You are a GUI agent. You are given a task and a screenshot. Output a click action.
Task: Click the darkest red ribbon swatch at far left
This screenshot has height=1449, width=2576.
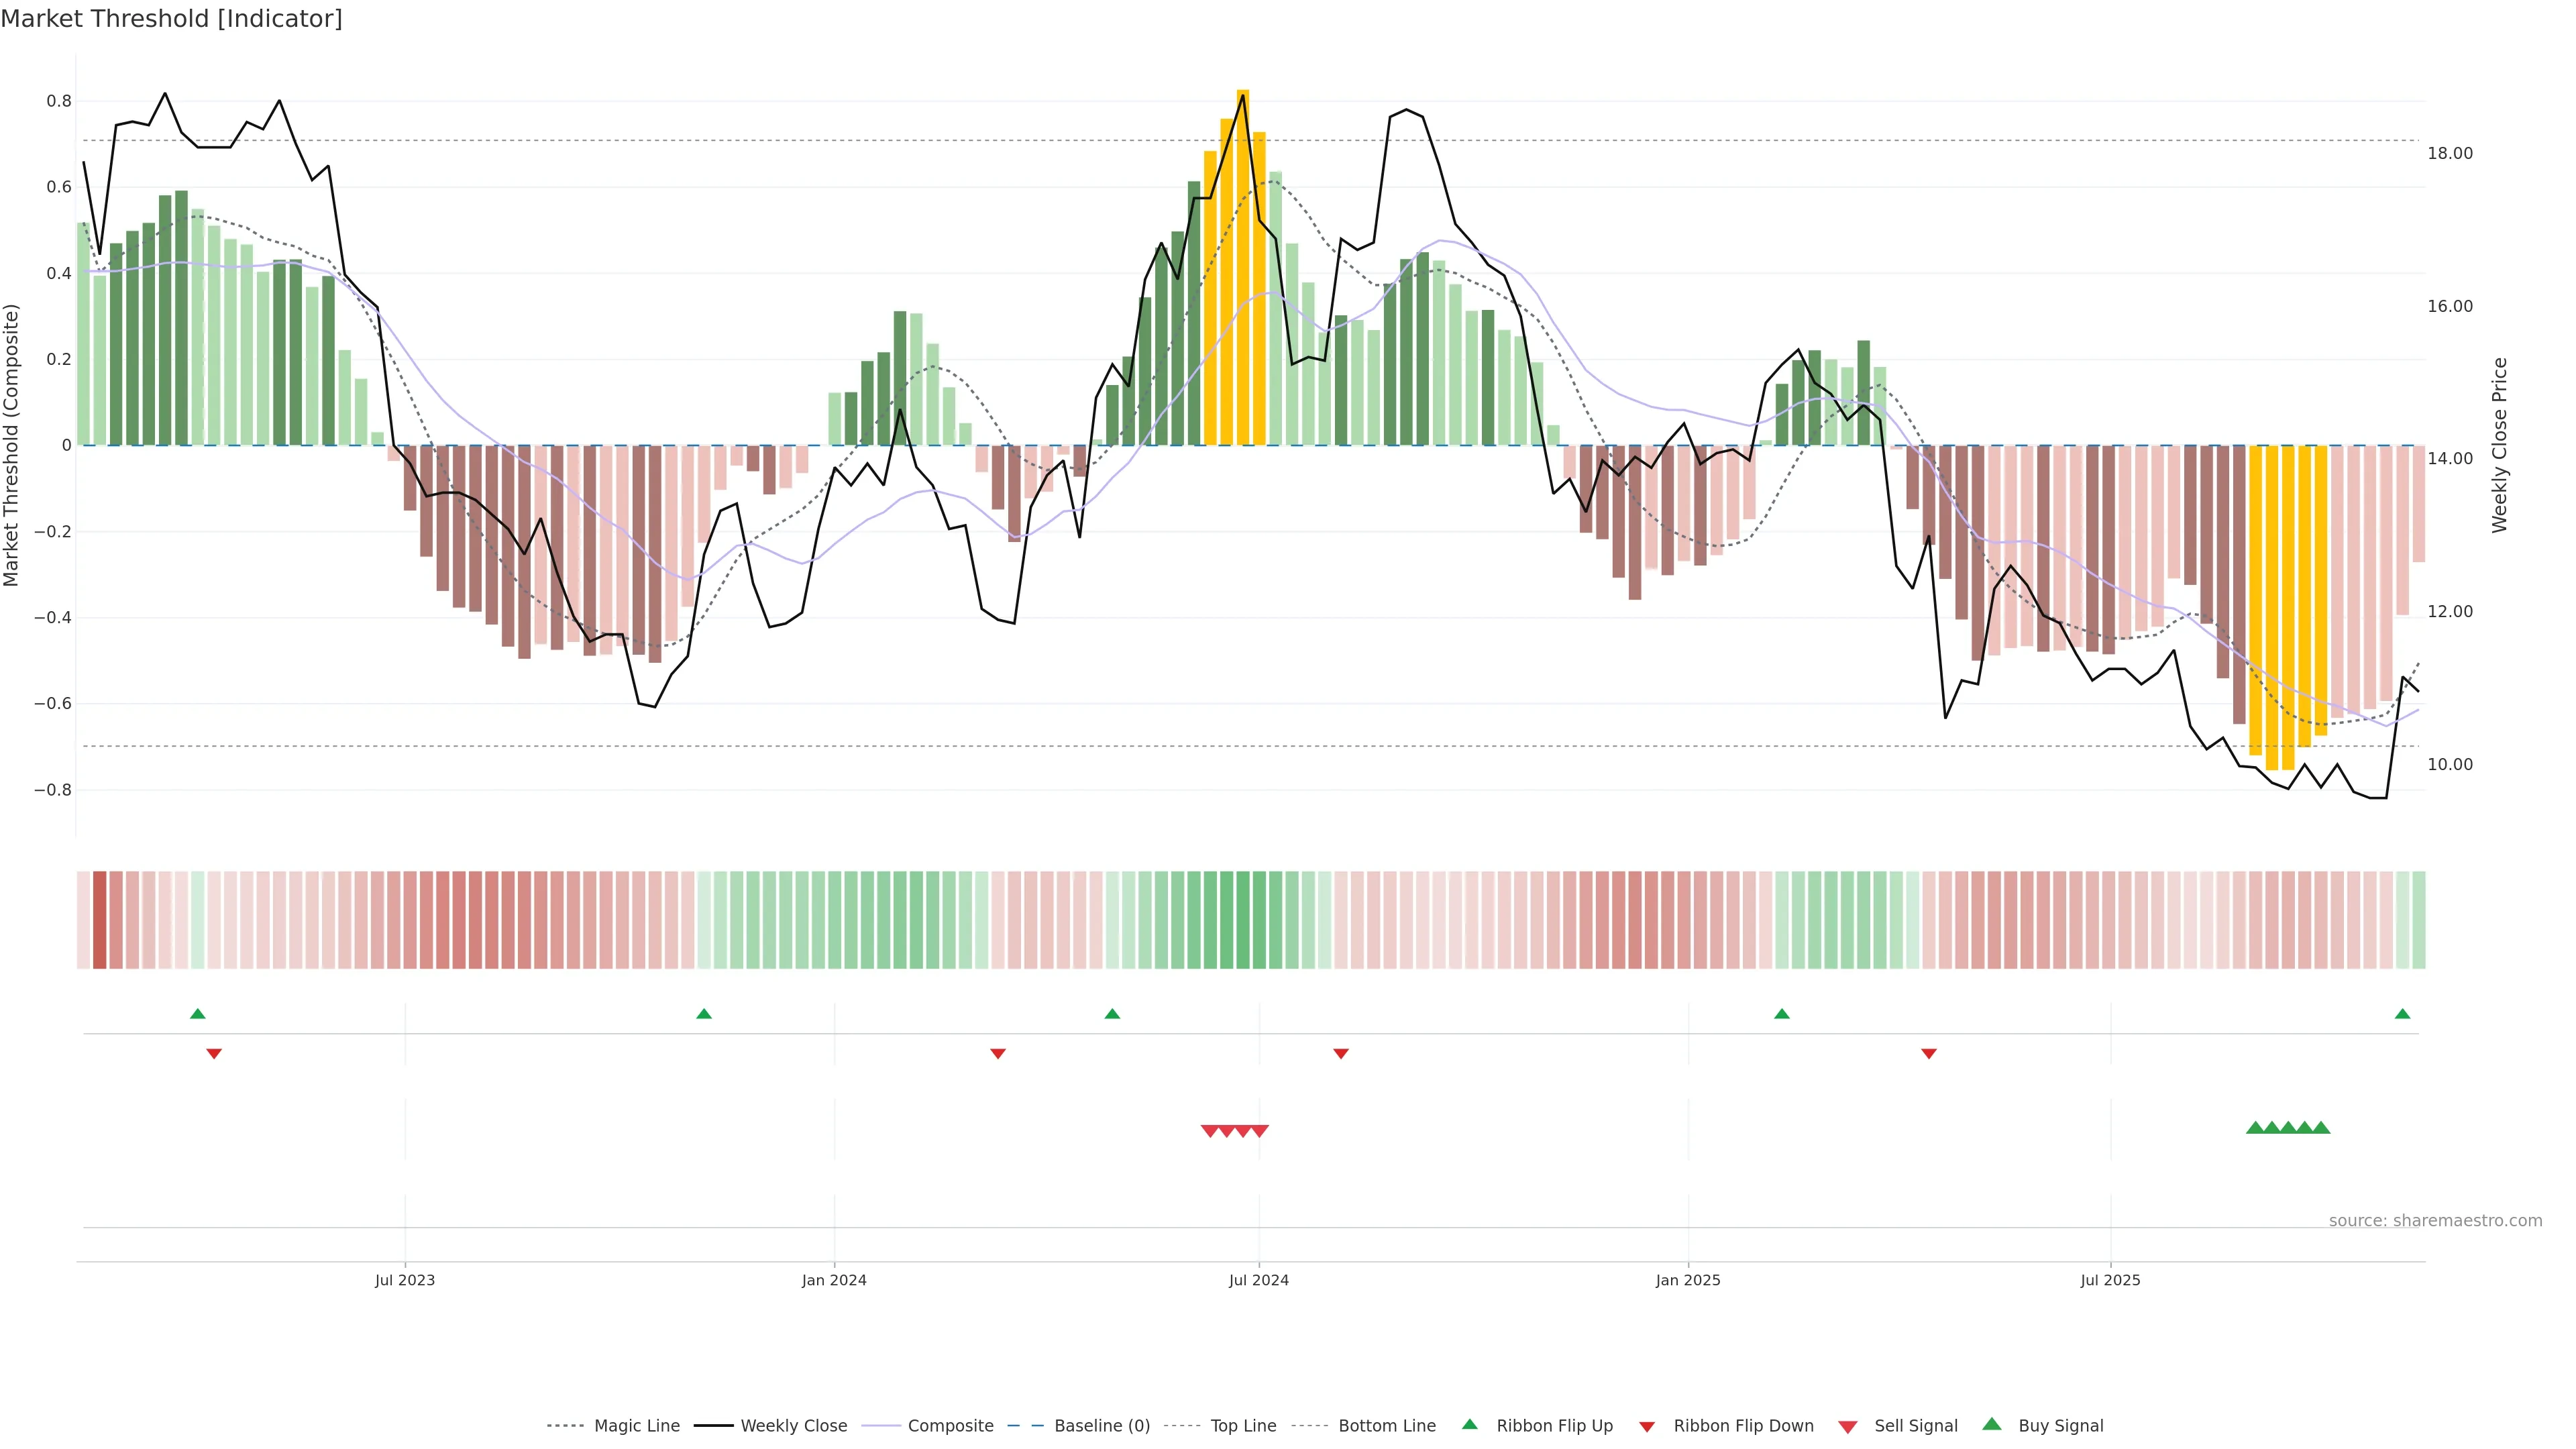click(x=99, y=920)
